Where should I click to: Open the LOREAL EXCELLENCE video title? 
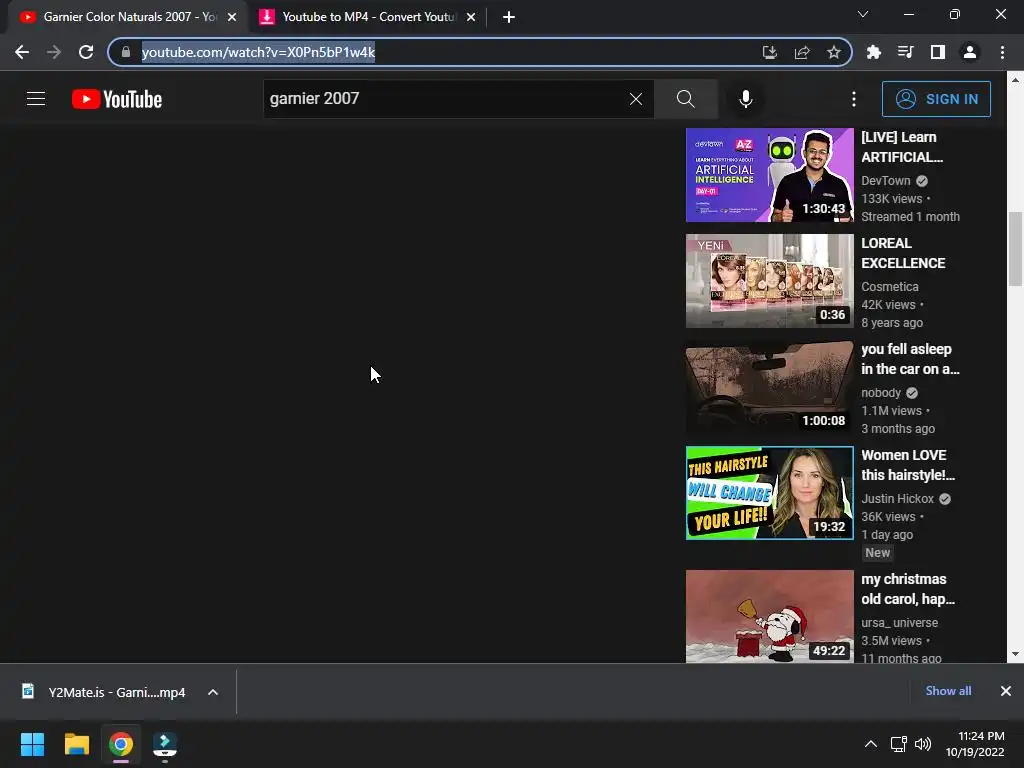(903, 253)
